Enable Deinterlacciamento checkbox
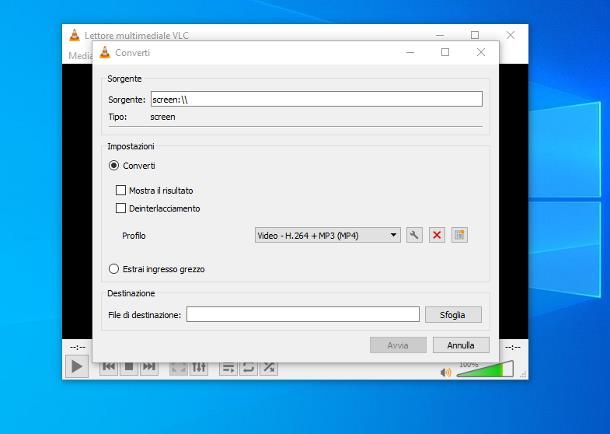 click(121, 208)
